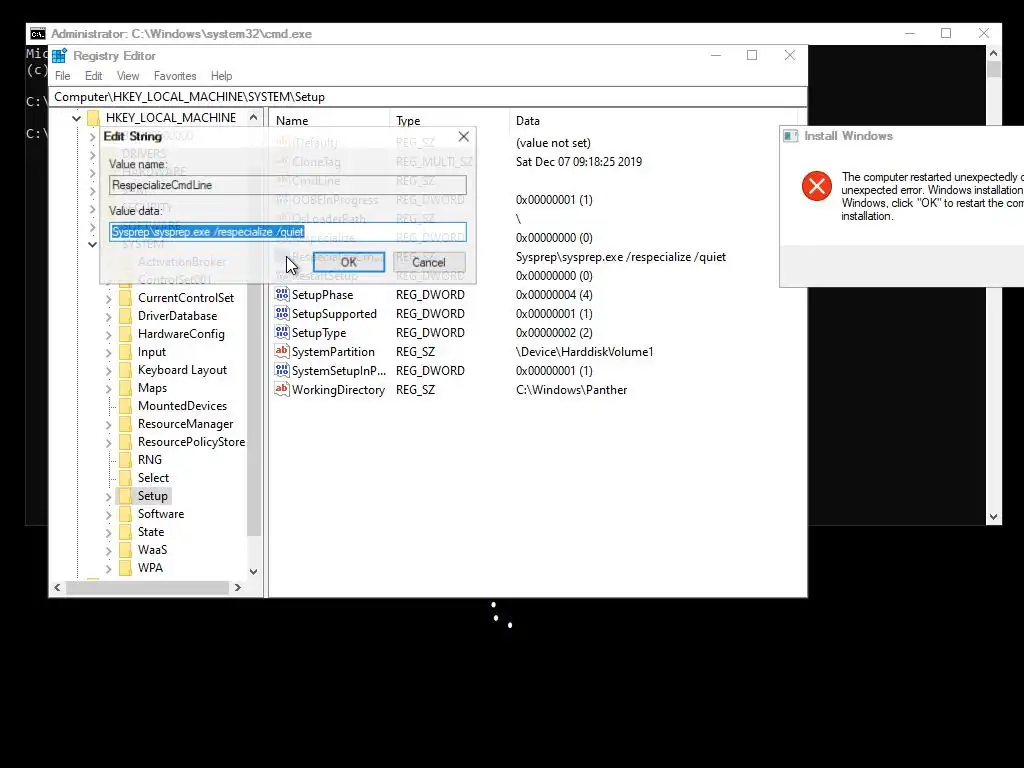Click the HardwareConfig folder icon
The image size is (1024, 768).
[125, 334]
